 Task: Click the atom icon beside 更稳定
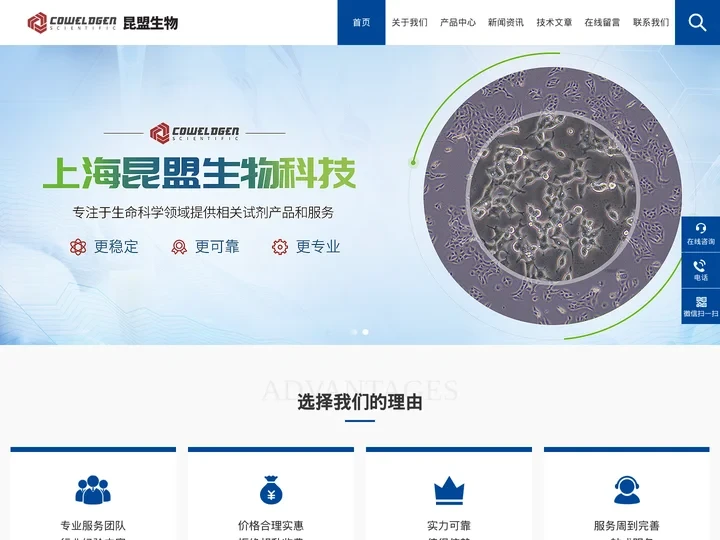(78, 247)
